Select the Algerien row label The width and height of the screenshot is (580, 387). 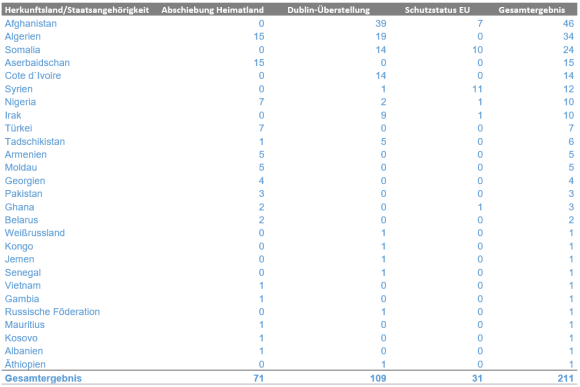click(x=23, y=37)
